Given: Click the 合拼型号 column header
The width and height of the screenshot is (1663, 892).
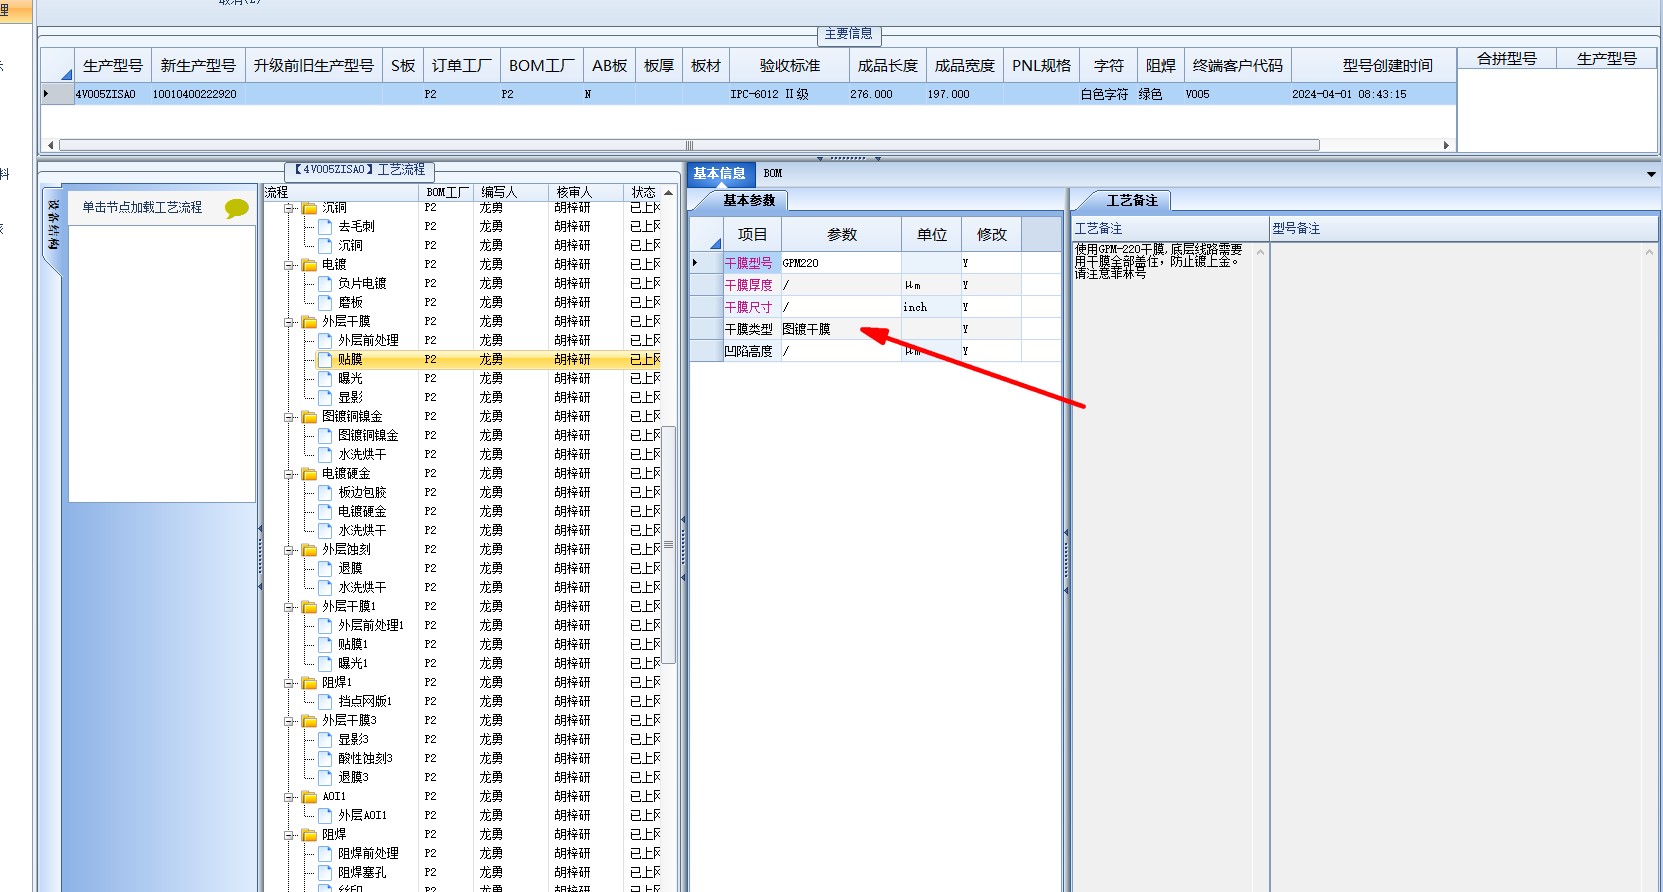Looking at the screenshot, I should (1507, 59).
